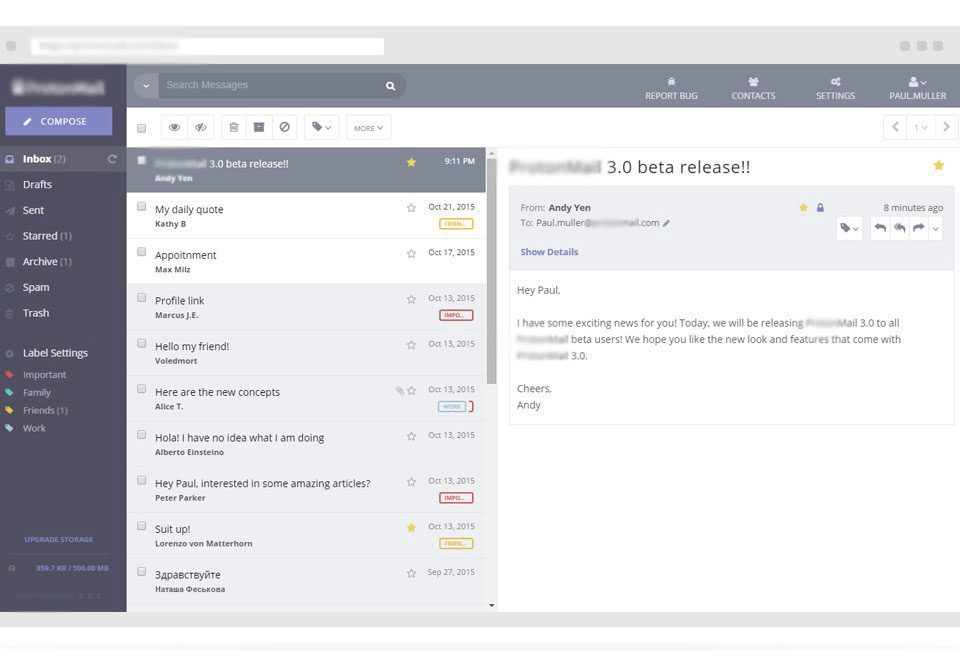Filter by the green Family label
The width and height of the screenshot is (960, 670).
pos(37,393)
